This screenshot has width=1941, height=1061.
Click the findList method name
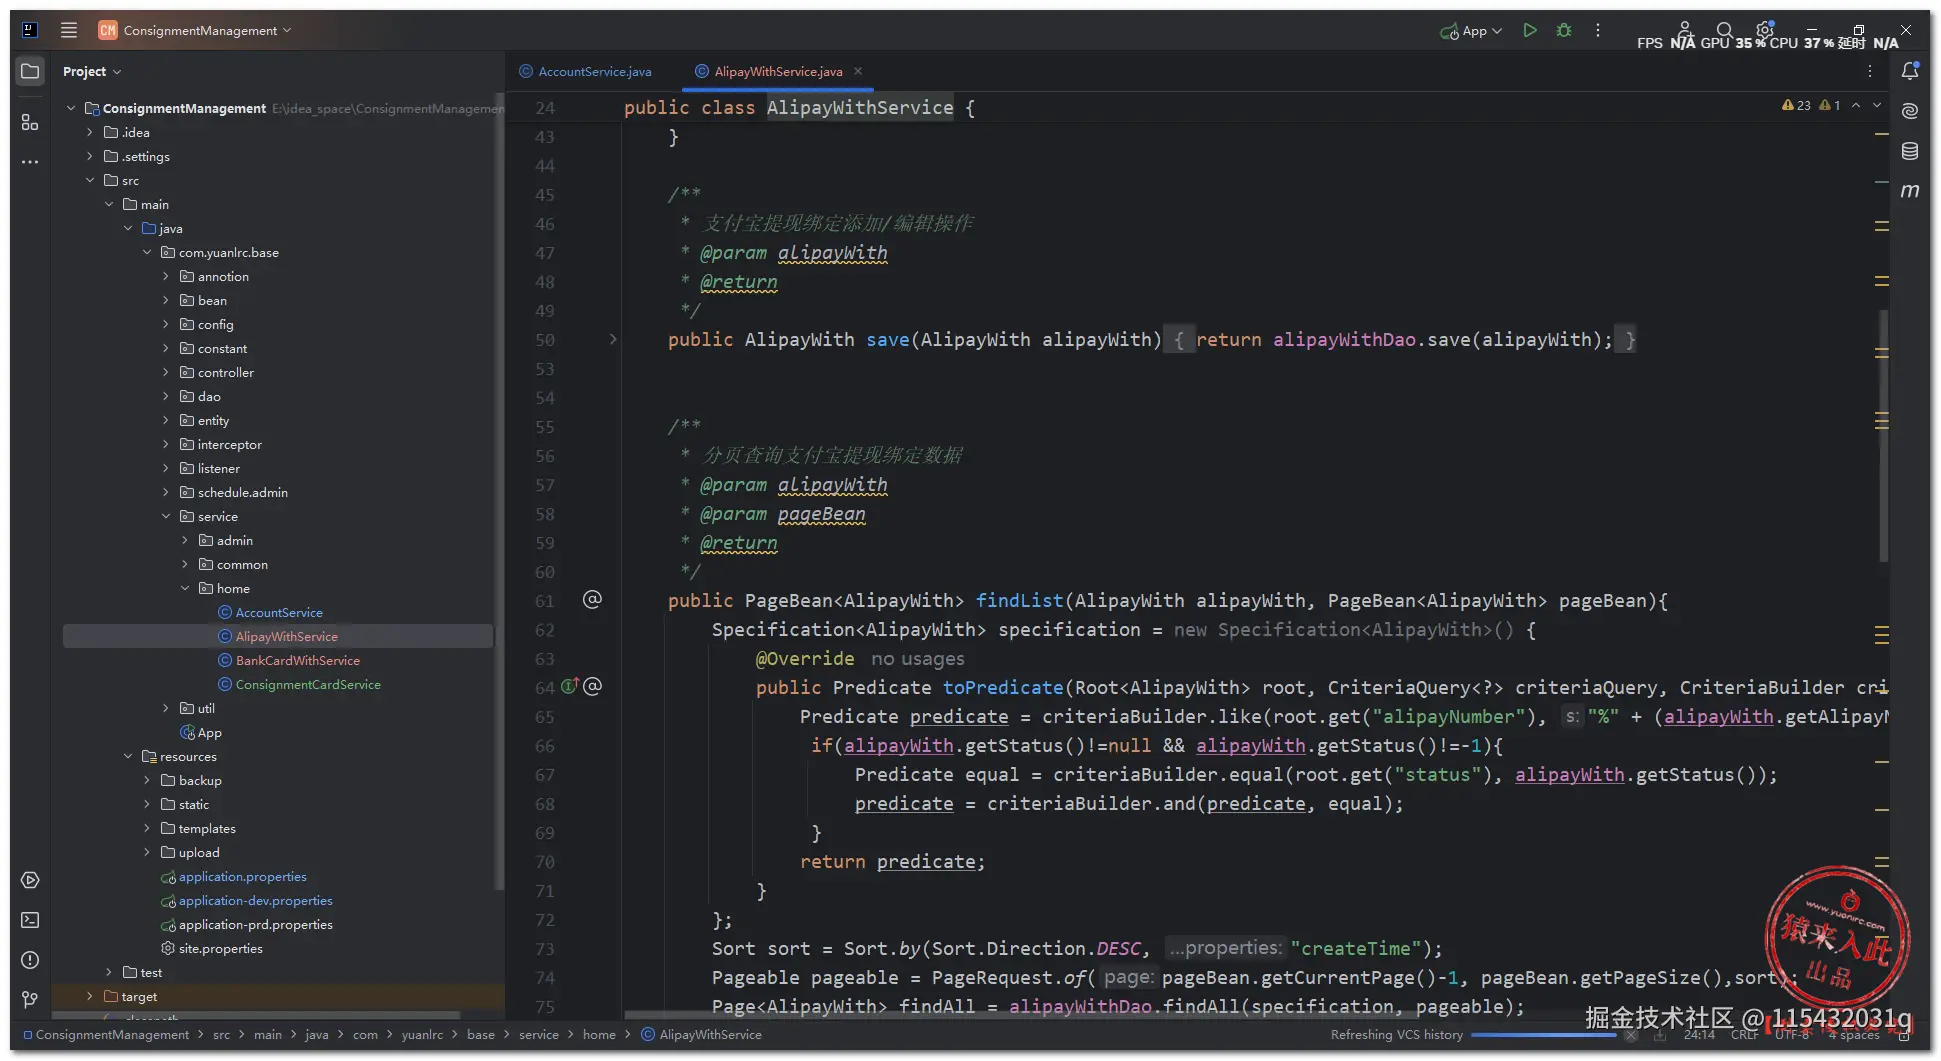pyautogui.click(x=1019, y=600)
